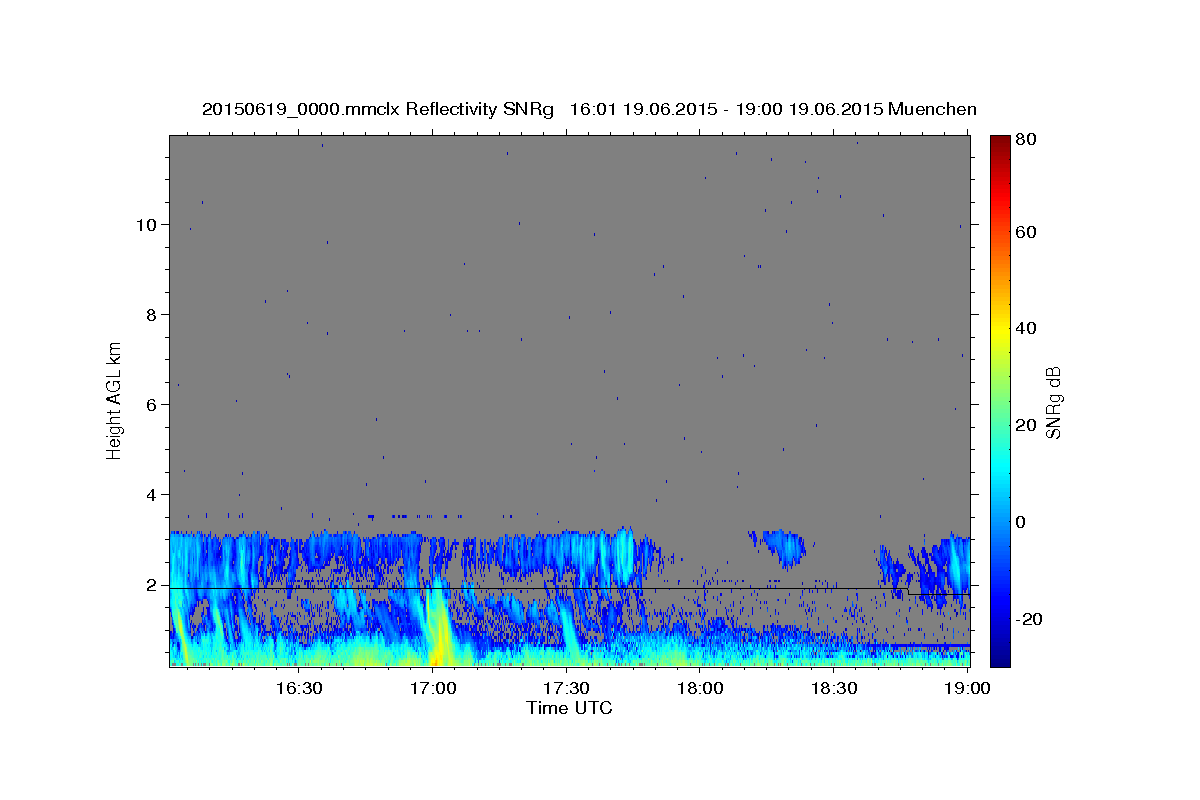Click the height tick label 10
This screenshot has width=1200, height=800.
[x=147, y=224]
